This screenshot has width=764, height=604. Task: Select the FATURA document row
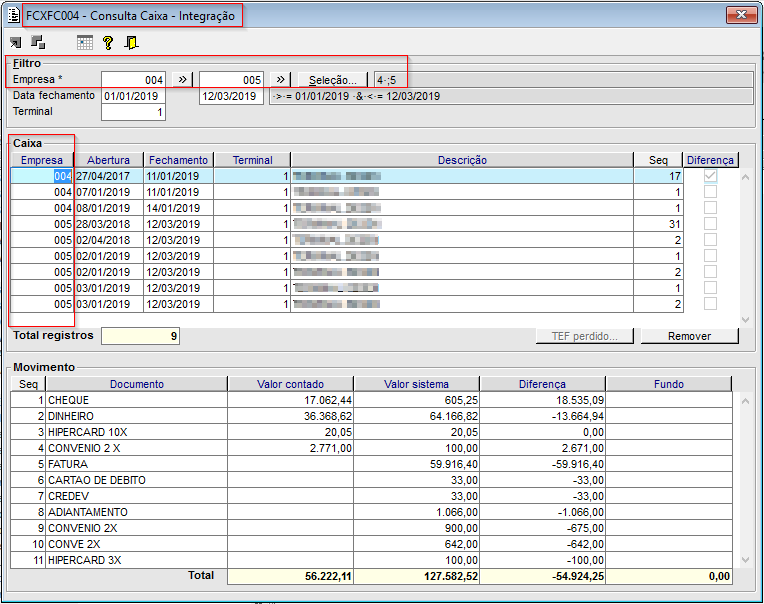(x=371, y=464)
